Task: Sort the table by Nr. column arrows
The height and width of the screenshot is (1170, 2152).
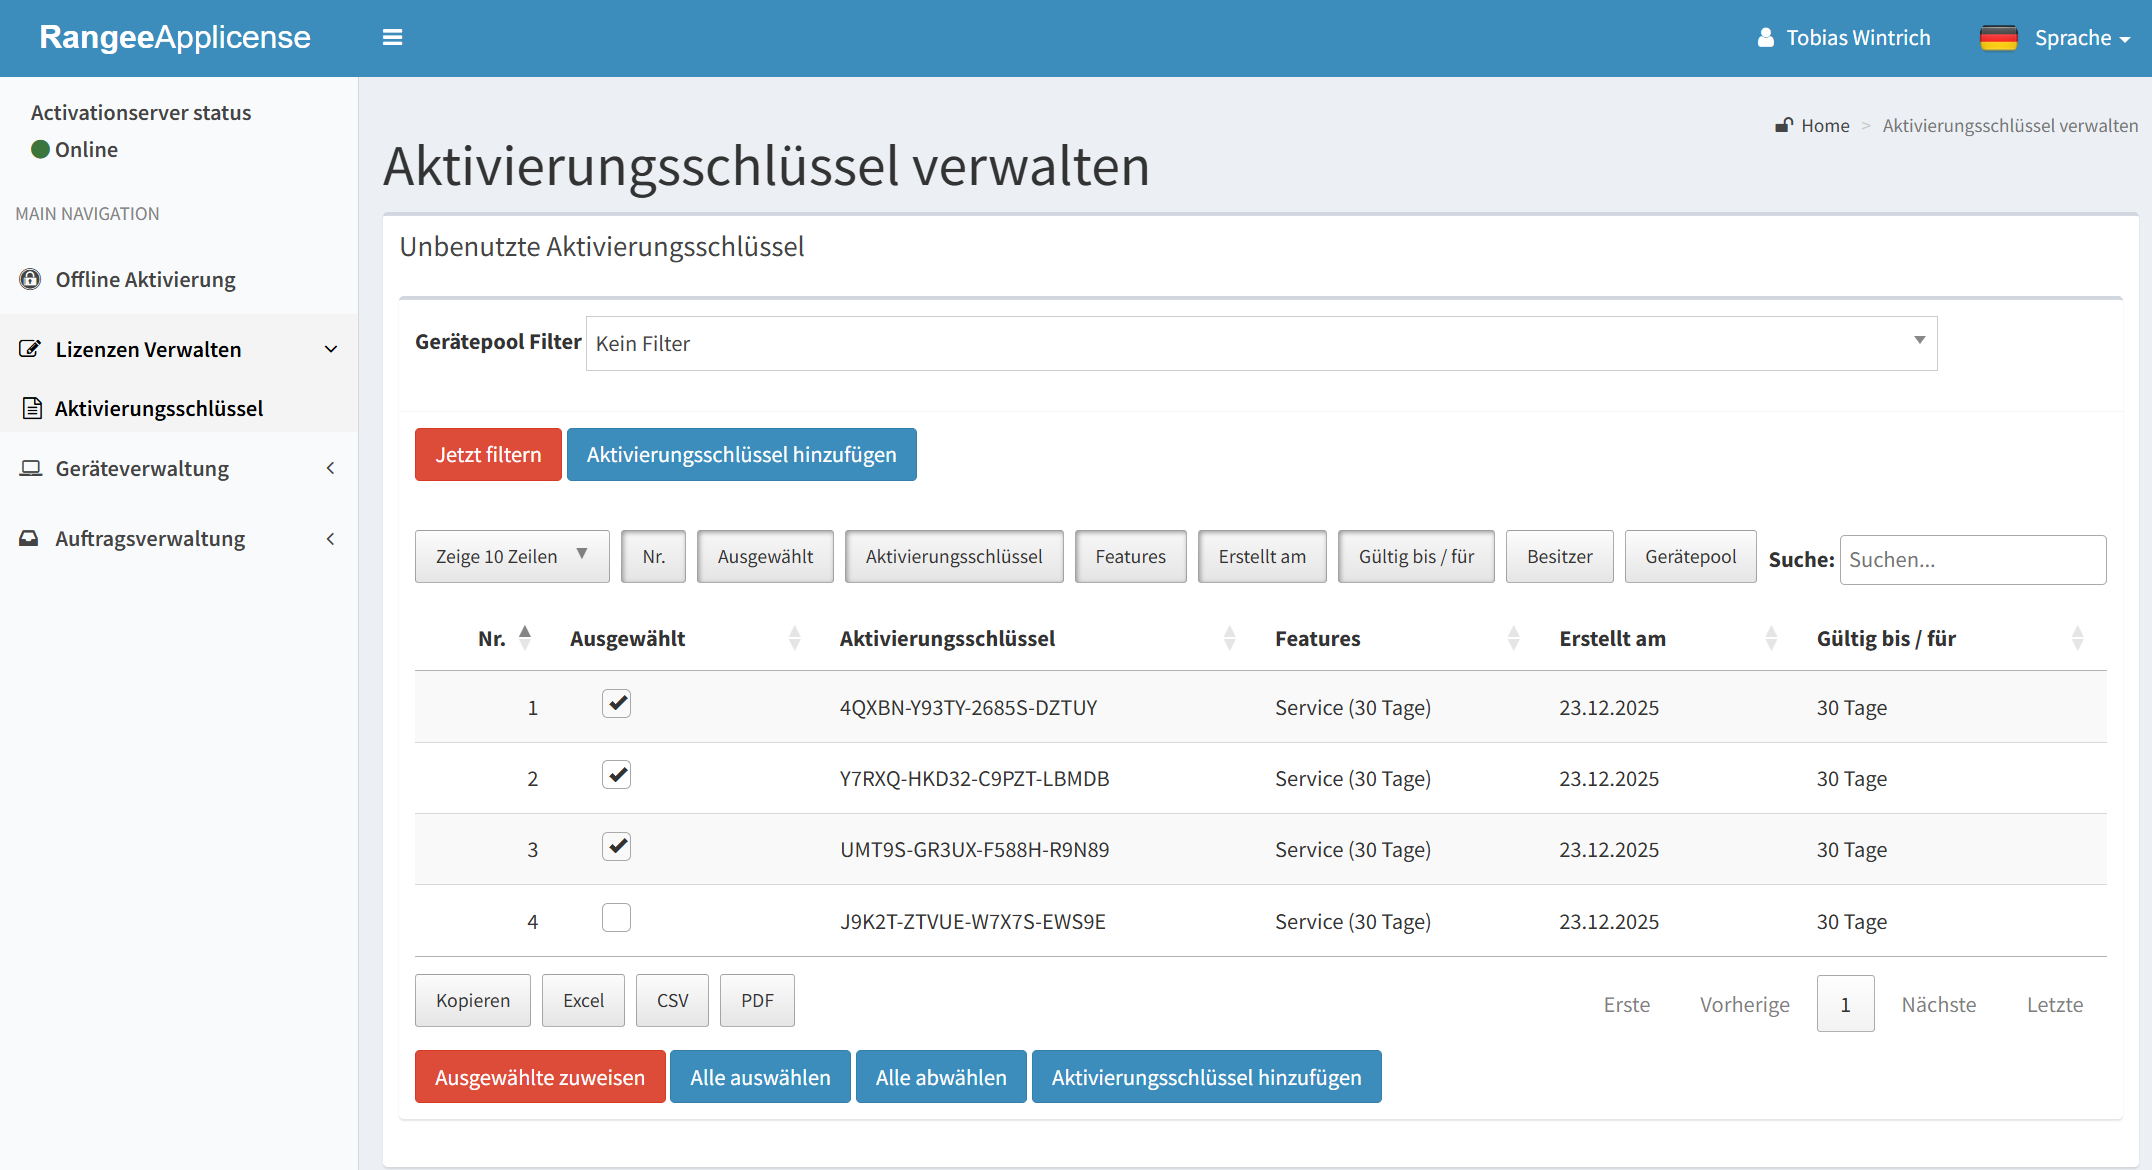Action: click(525, 638)
